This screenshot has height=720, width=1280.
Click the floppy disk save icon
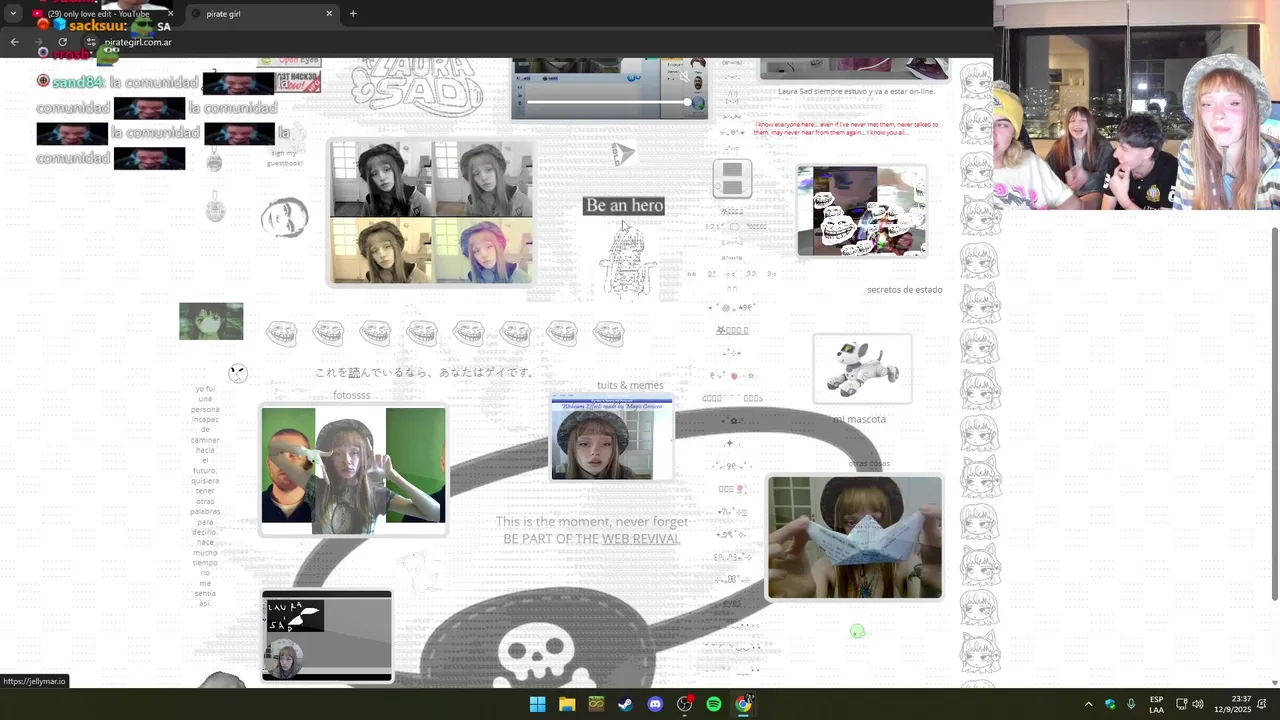coord(732,179)
